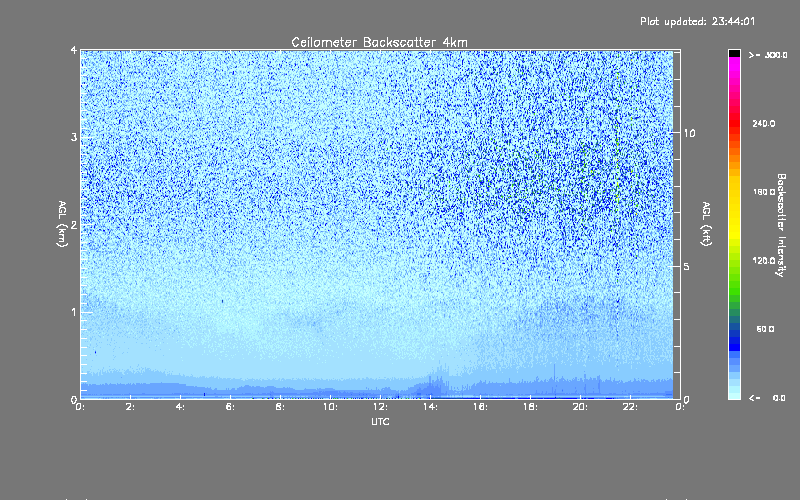This screenshot has width=800, height=500.
Task: Select the "20:" UTC hour tick
Action: 581,407
